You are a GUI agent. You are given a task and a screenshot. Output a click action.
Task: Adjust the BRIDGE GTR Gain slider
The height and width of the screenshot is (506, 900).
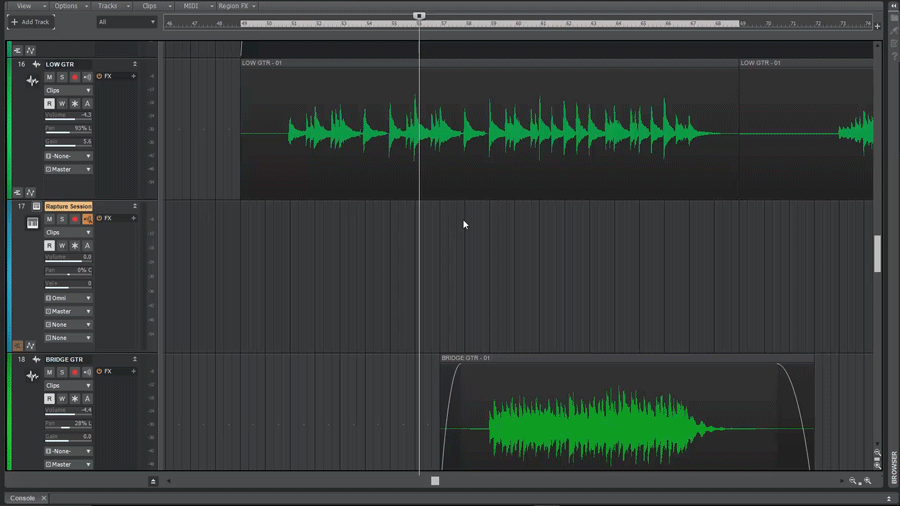pos(68,438)
